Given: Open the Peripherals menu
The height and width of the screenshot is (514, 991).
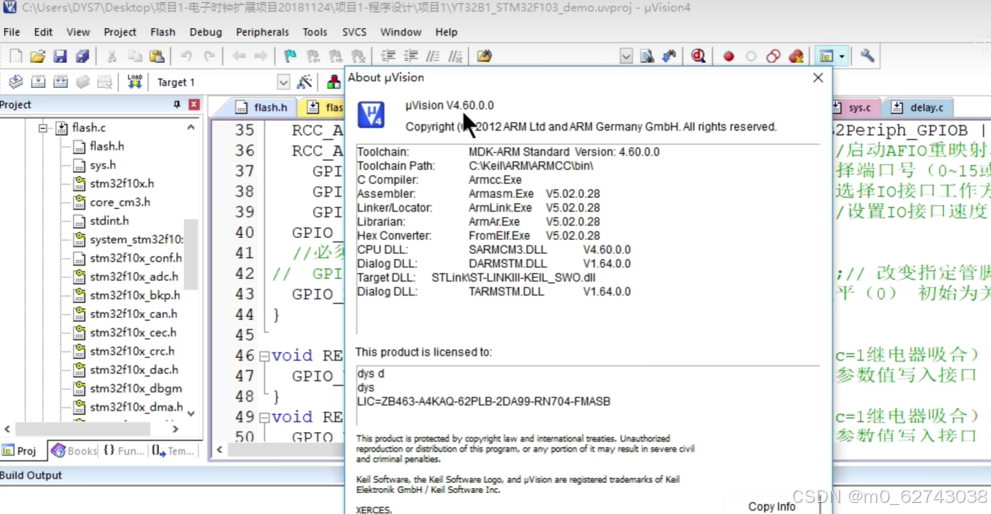Looking at the screenshot, I should [262, 32].
